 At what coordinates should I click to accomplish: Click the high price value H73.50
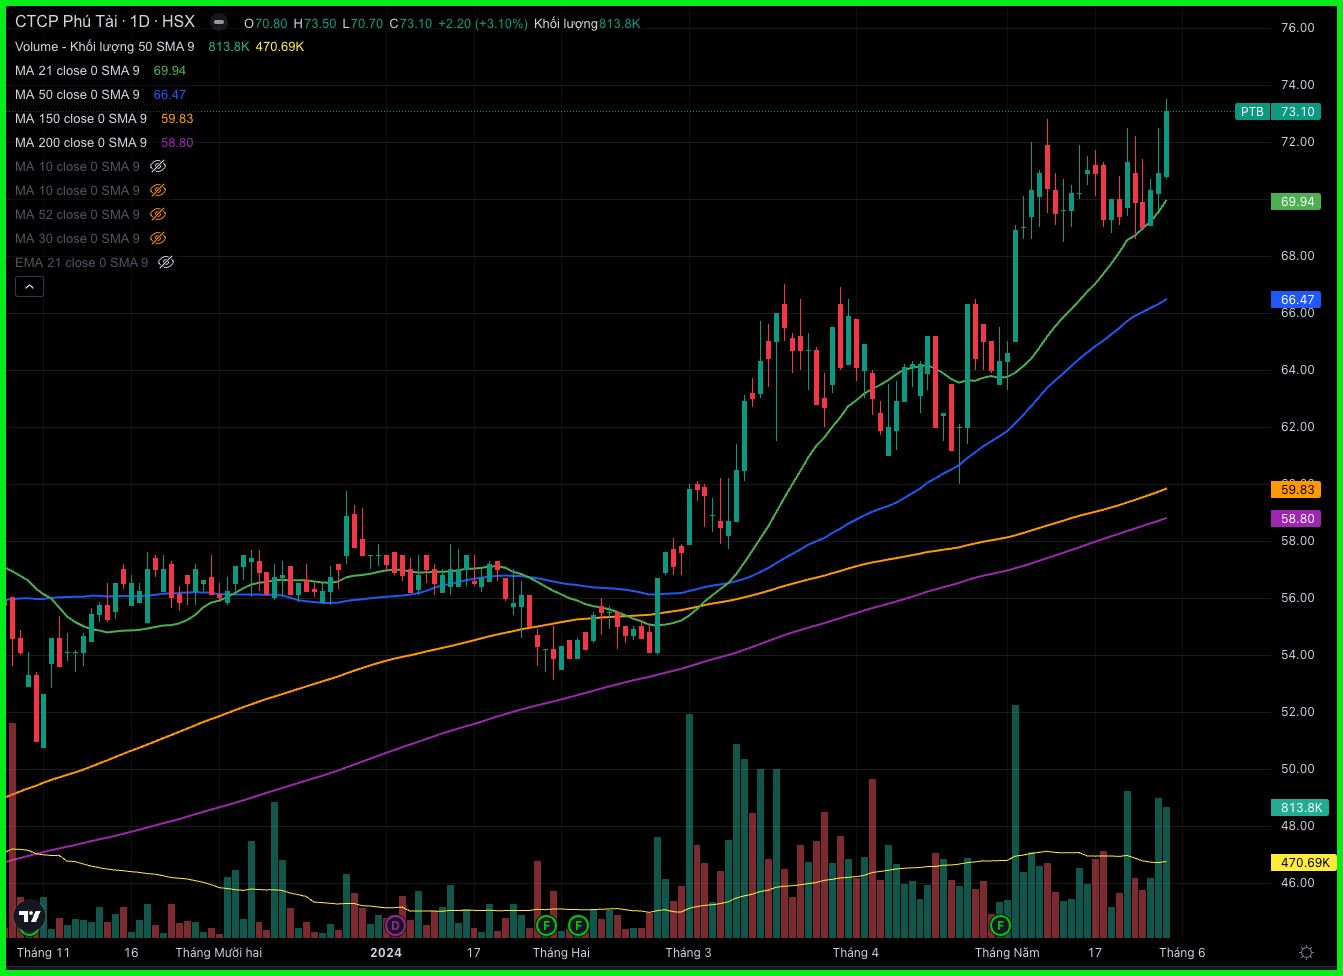click(314, 23)
